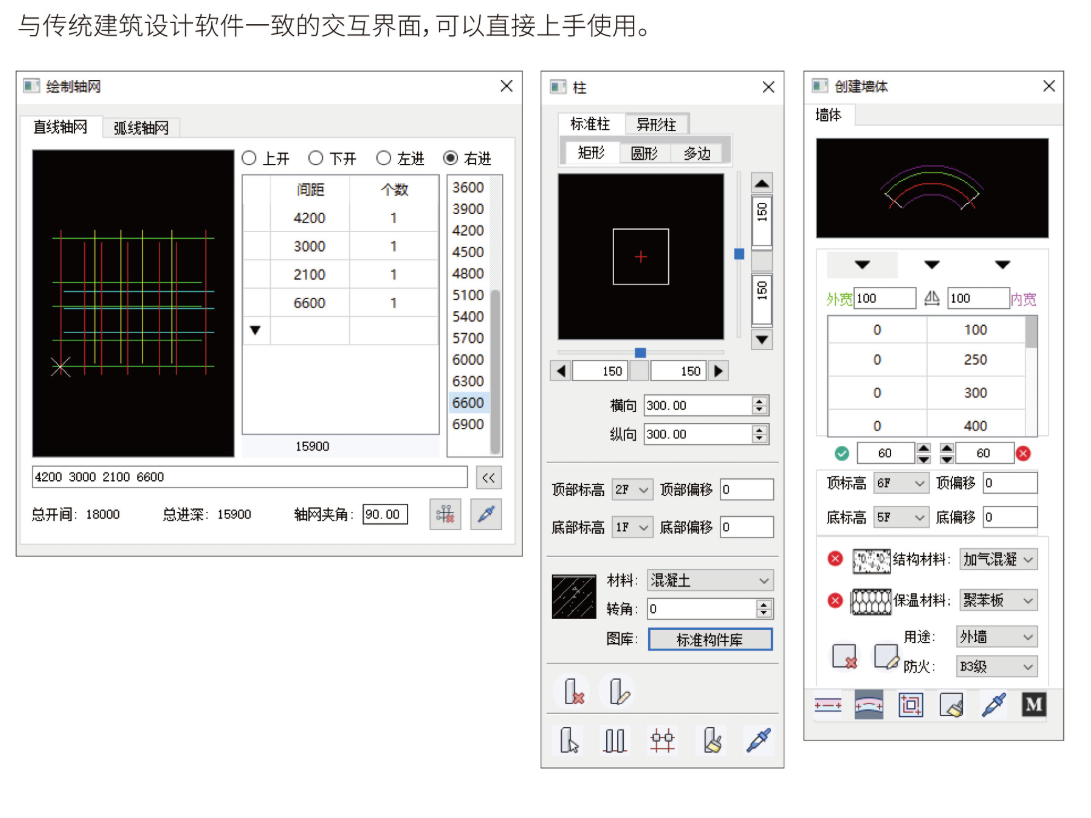Select the arc wall drawing icon
1091x818 pixels.
pos(868,705)
